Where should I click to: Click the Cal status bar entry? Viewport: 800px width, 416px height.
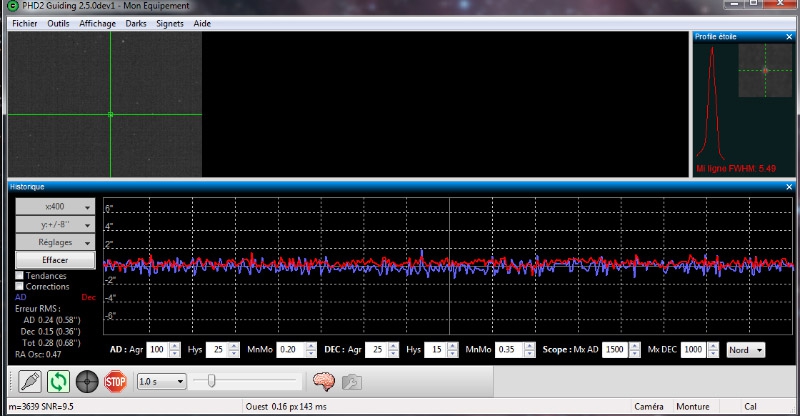750,407
